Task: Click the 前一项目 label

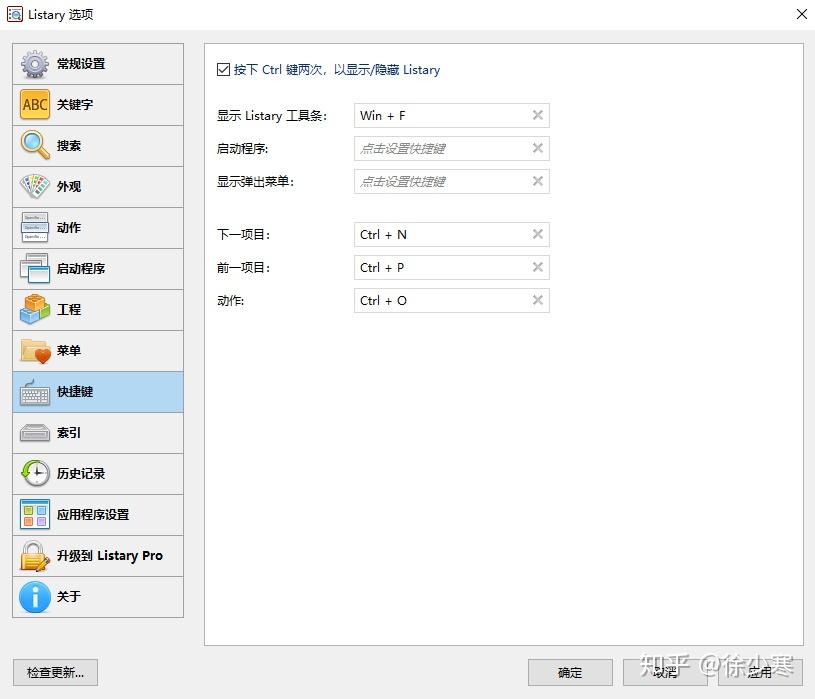Action: [x=243, y=268]
